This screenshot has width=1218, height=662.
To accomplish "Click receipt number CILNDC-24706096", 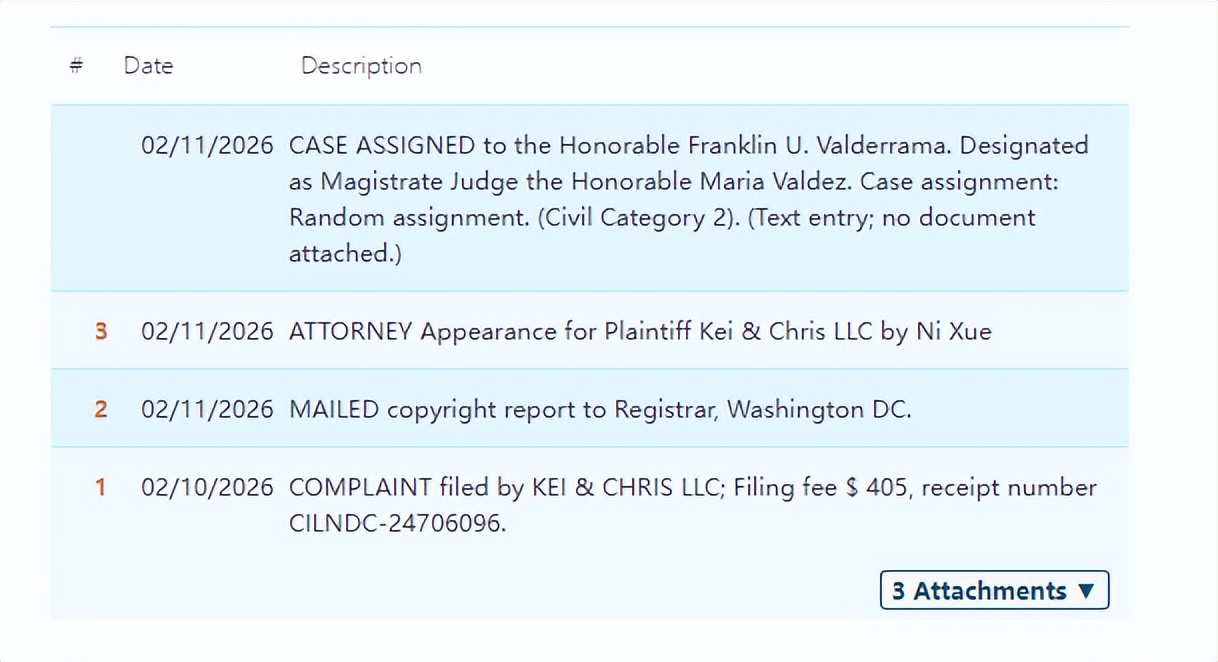I will point(397,523).
